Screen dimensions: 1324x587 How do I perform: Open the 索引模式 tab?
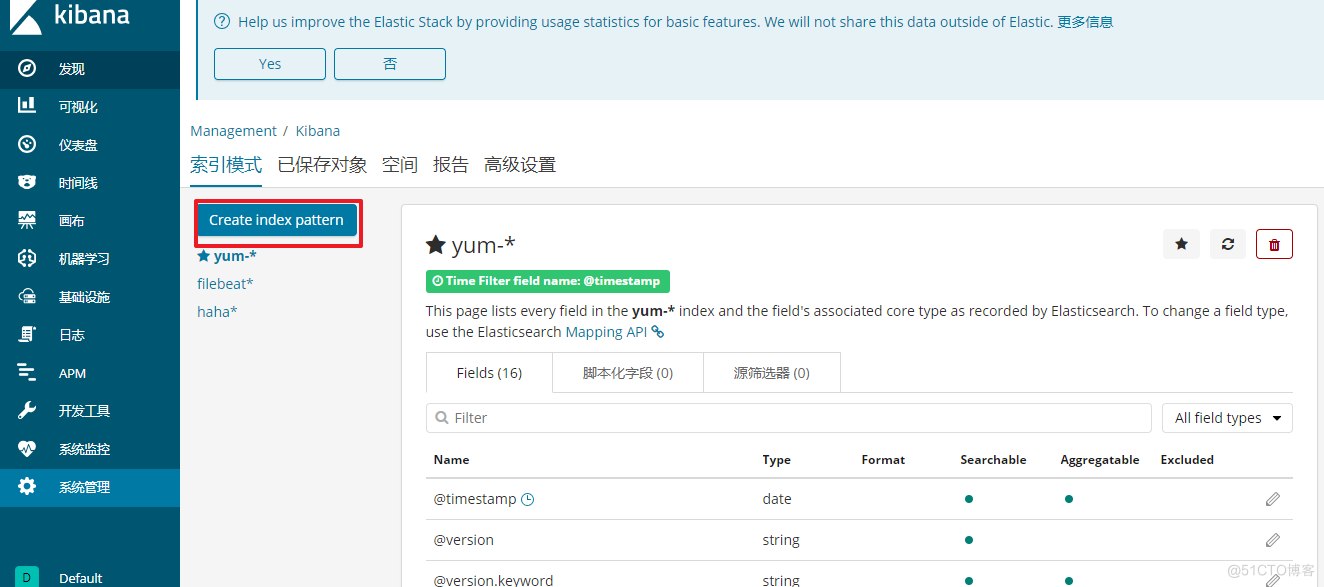(226, 165)
